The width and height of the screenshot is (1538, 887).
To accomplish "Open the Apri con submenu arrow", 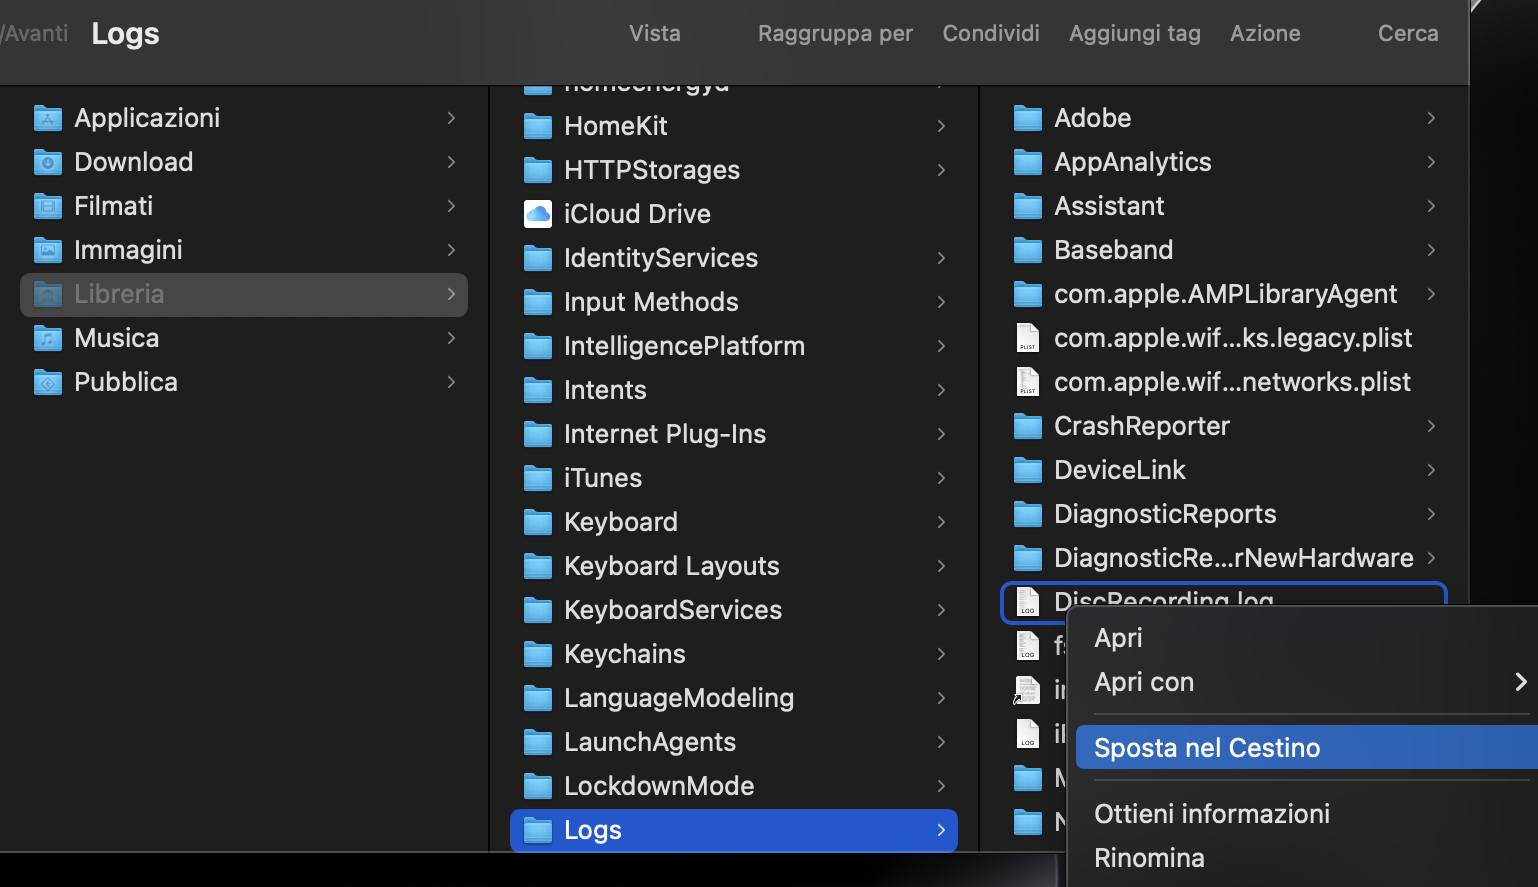I will [x=1520, y=682].
